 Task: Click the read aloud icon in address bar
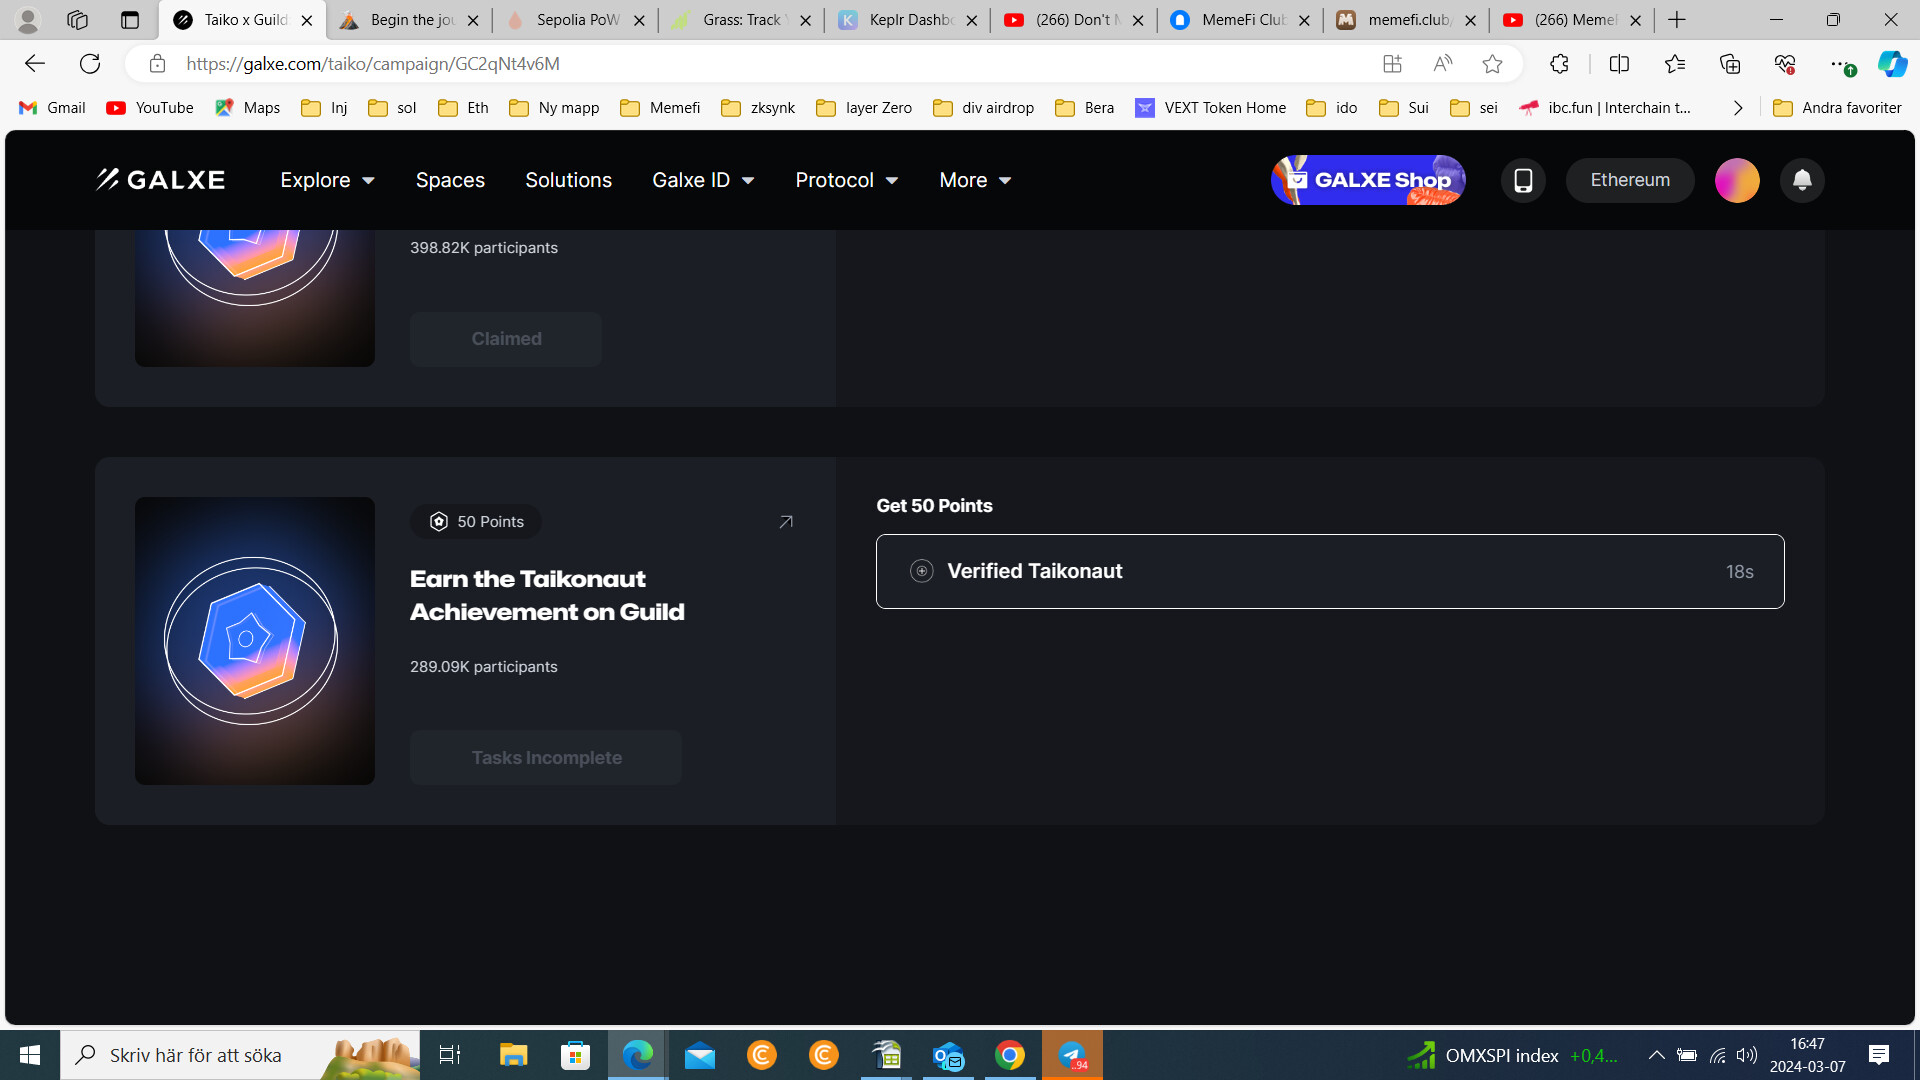click(x=1442, y=64)
